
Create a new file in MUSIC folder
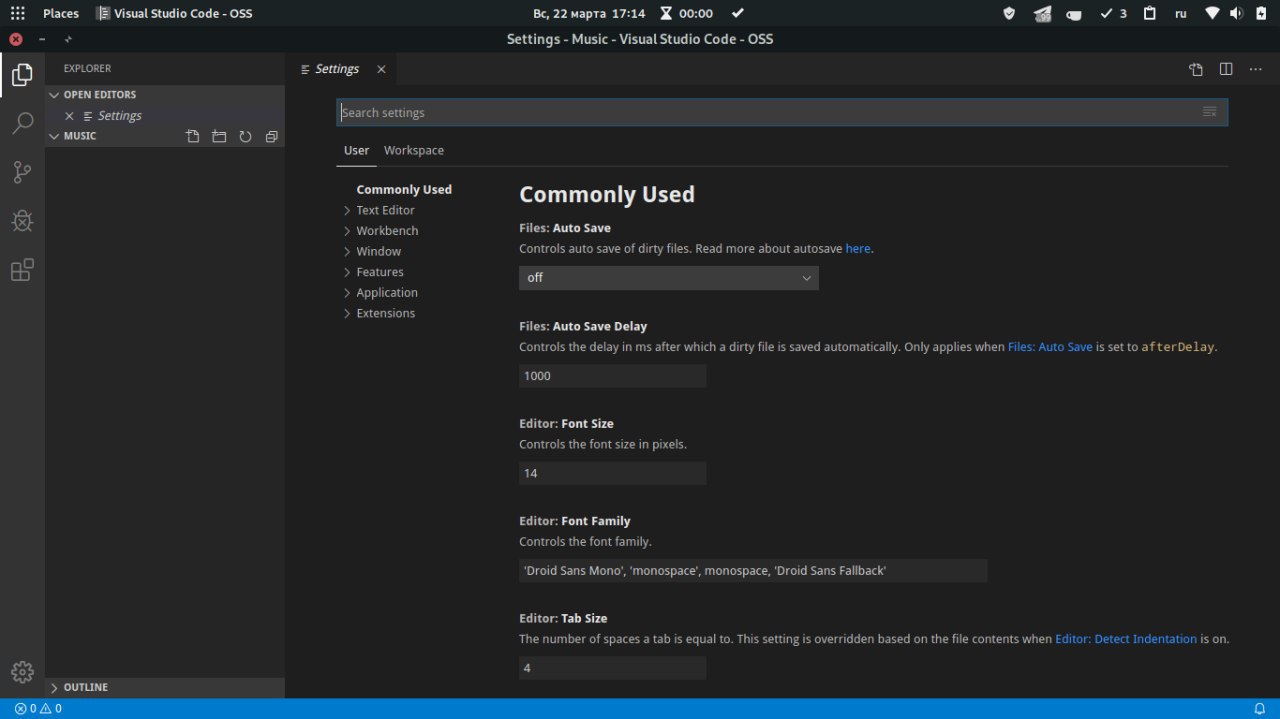pyautogui.click(x=193, y=136)
